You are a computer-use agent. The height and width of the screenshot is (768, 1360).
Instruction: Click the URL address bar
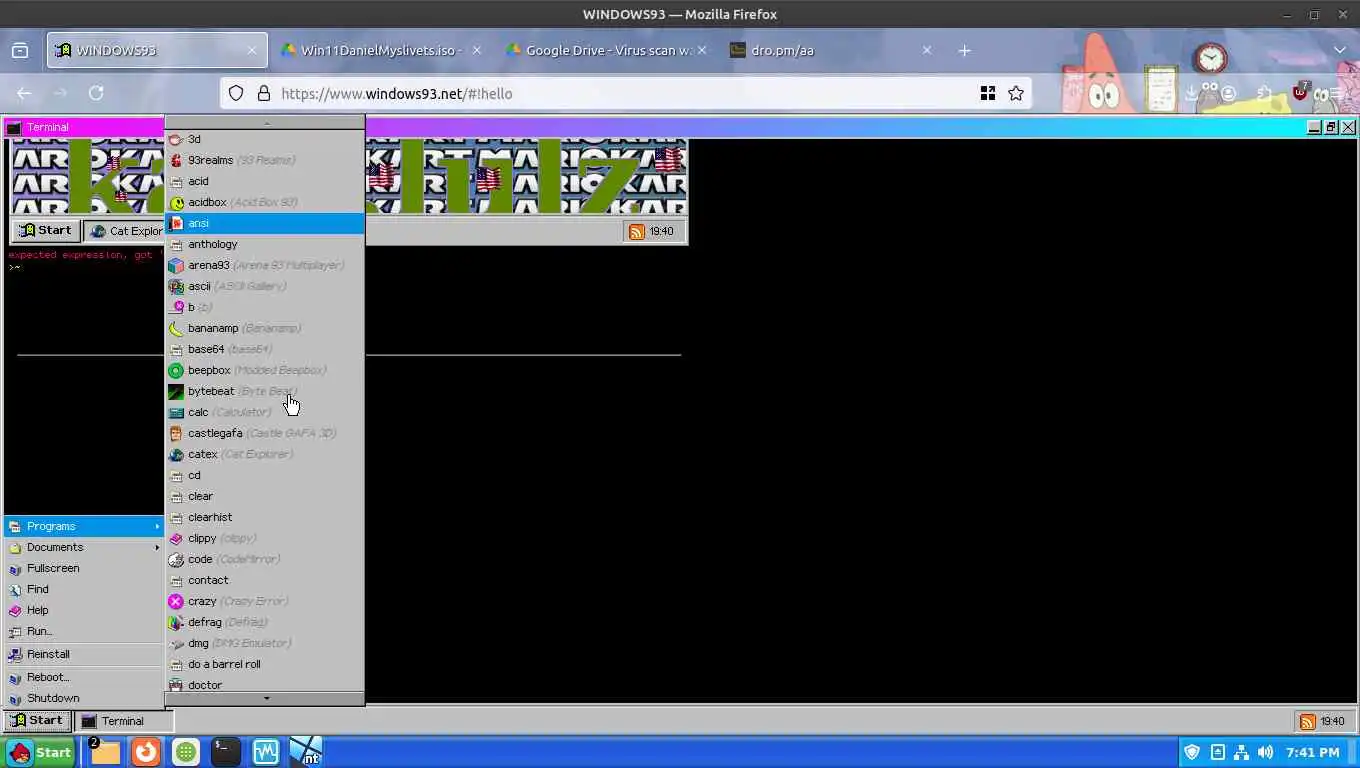pos(626,93)
